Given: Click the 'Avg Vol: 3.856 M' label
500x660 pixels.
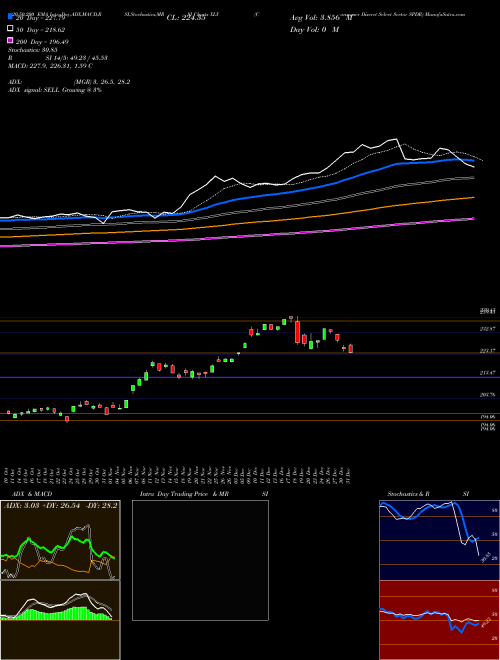Looking at the screenshot, I should click(321, 18).
